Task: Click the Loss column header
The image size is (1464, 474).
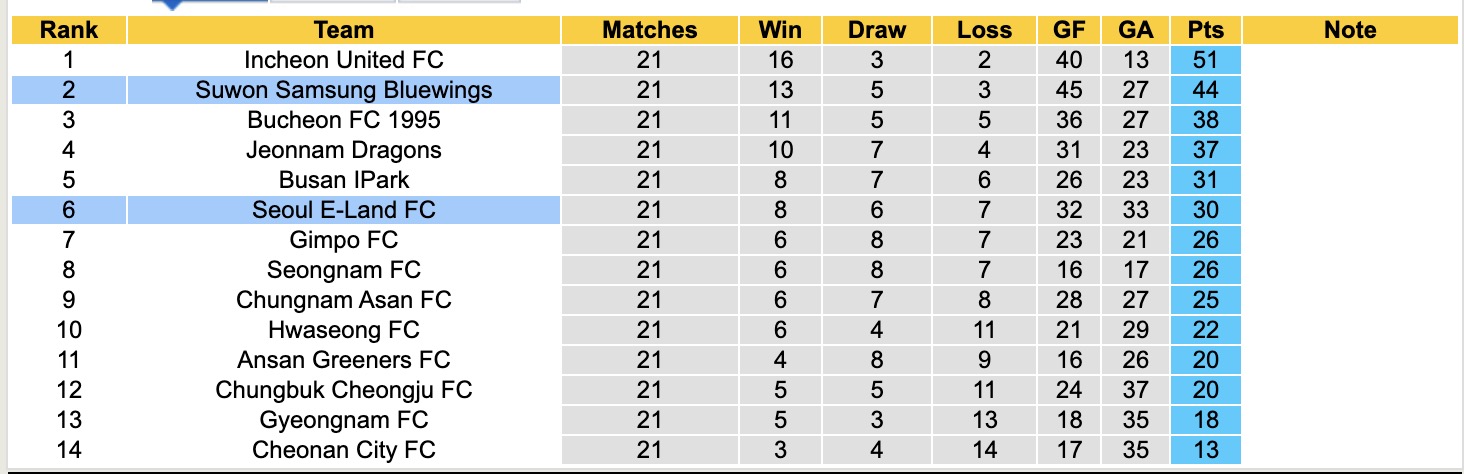Action: click(x=984, y=30)
